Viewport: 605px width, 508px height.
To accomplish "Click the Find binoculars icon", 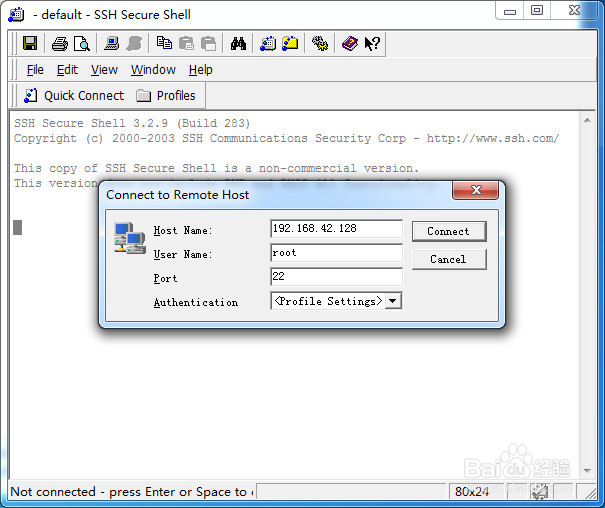I will 238,44.
